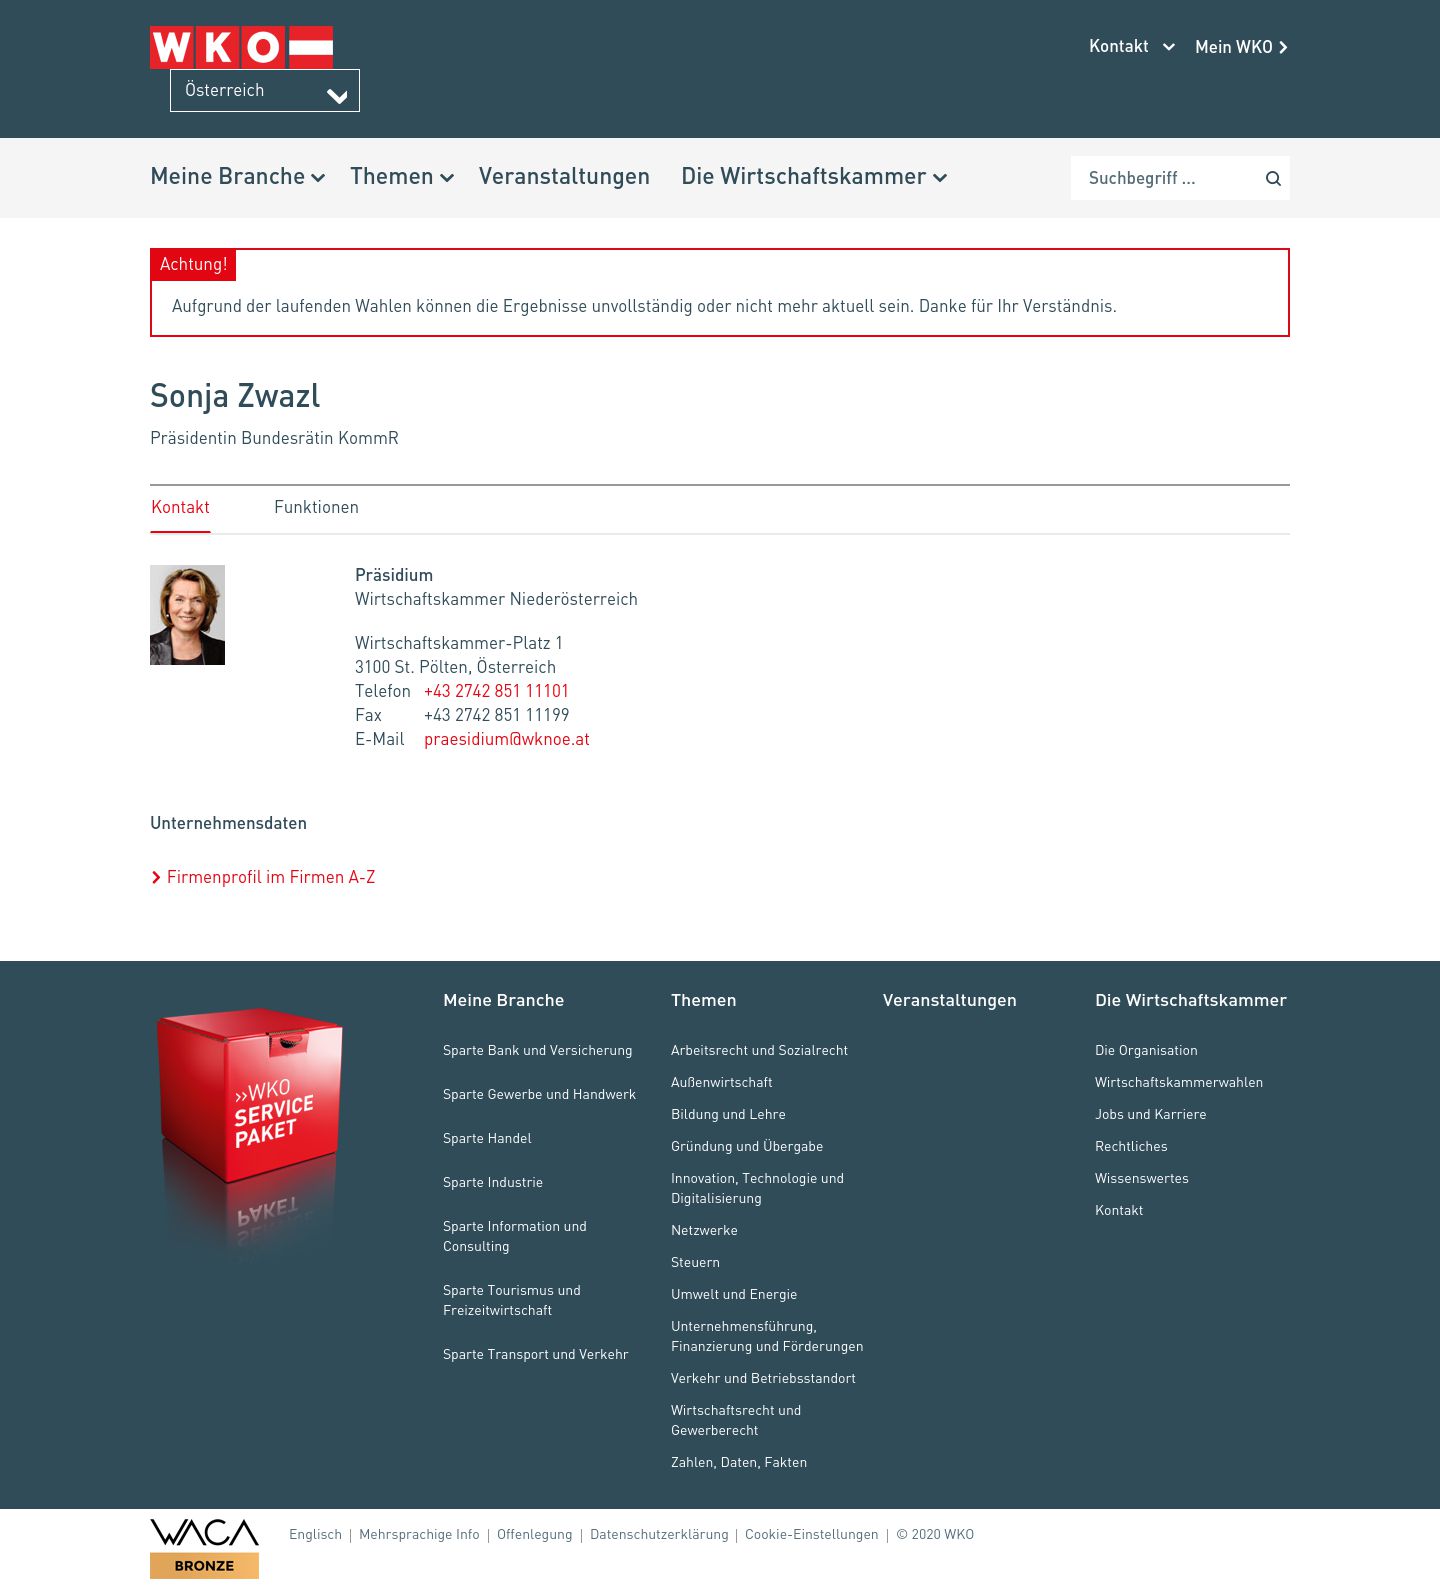Click the WKO logo

(x=241, y=47)
